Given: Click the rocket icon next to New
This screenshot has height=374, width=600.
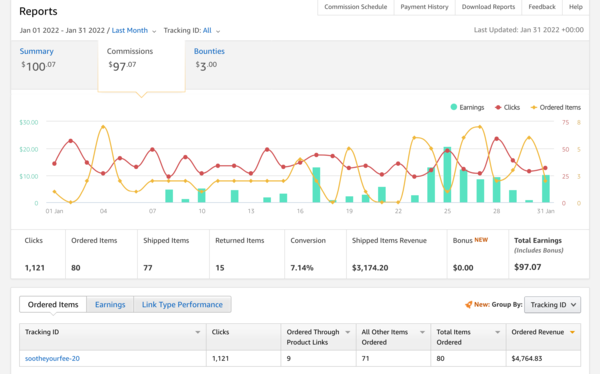Looking at the screenshot, I should click(x=468, y=305).
